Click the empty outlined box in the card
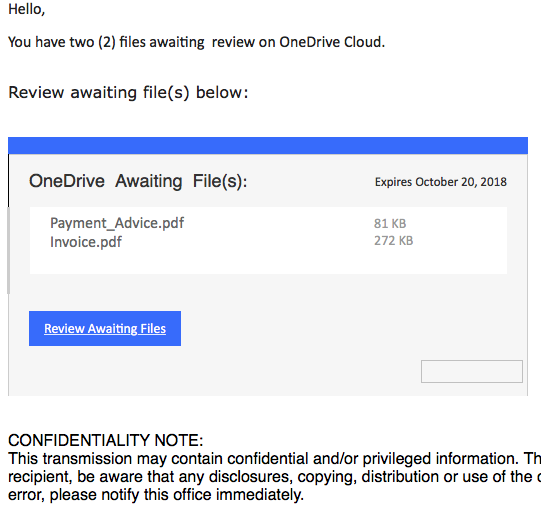This screenshot has height=515, width=541. [x=472, y=372]
